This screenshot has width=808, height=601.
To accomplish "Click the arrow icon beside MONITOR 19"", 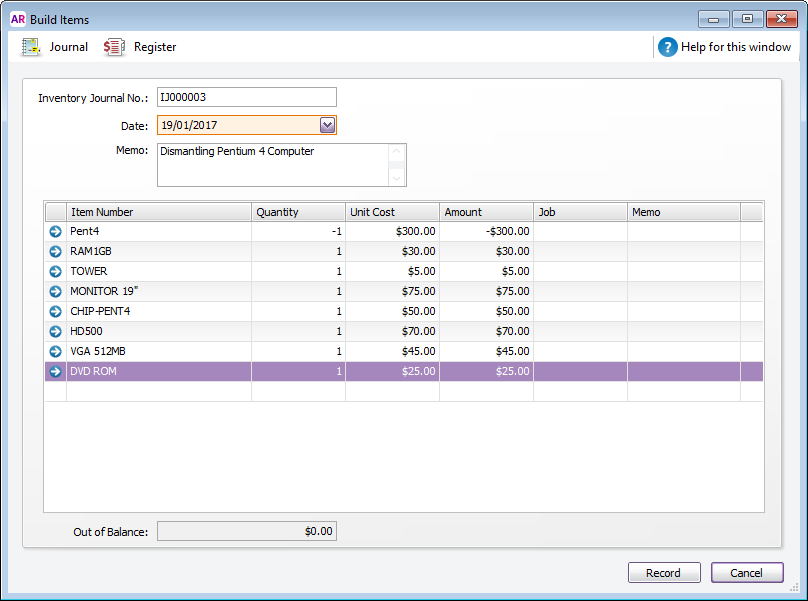I will 55,291.
